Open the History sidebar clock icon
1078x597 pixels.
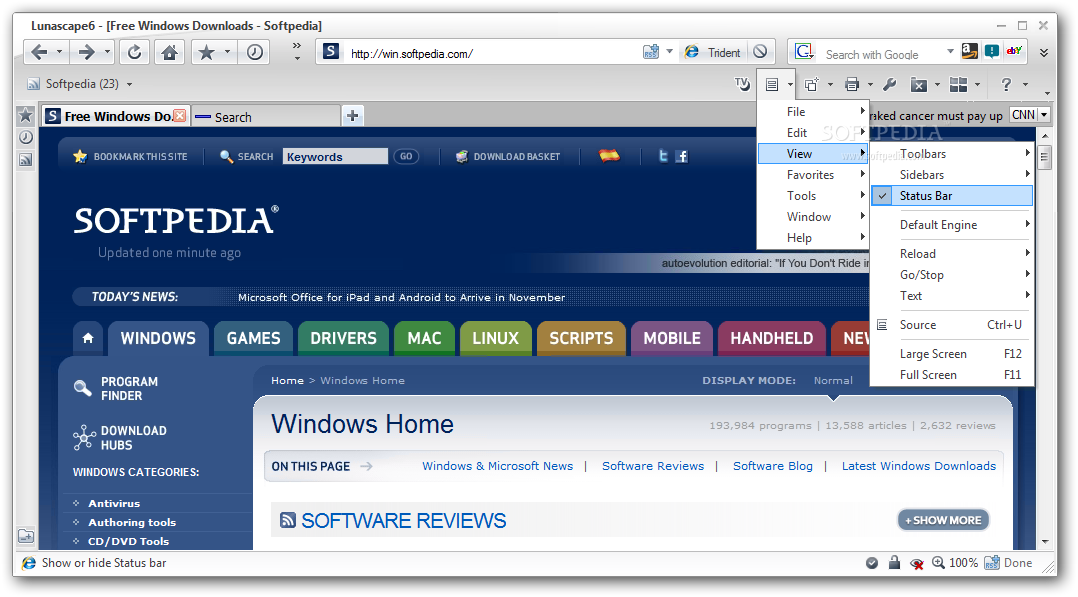coord(25,138)
